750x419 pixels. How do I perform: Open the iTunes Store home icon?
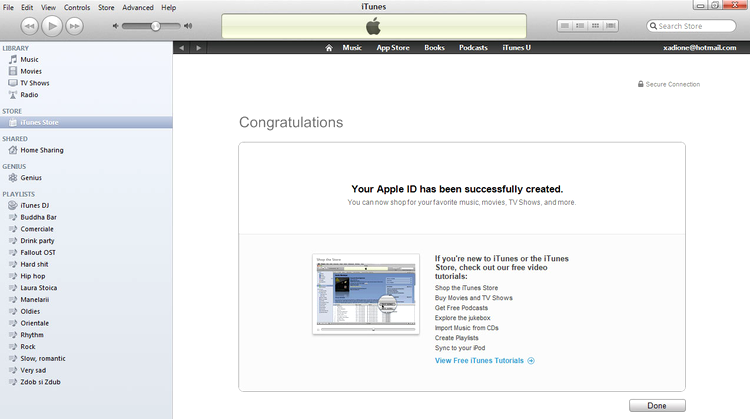pos(329,48)
